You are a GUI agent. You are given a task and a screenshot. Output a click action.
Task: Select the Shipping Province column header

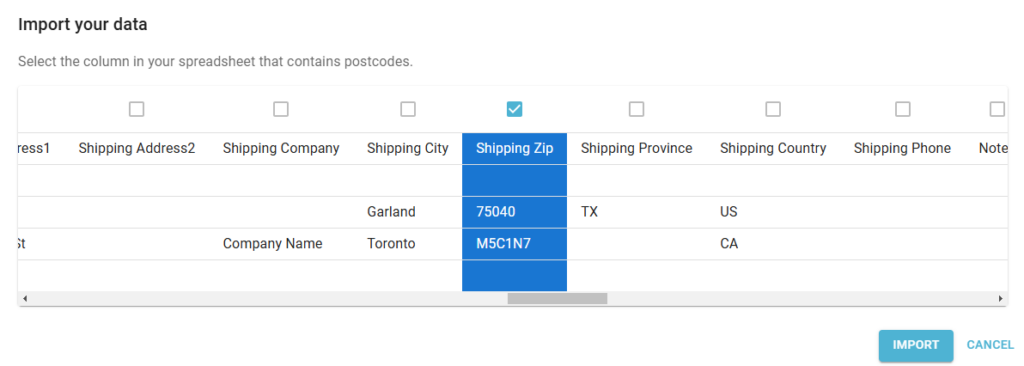637,148
